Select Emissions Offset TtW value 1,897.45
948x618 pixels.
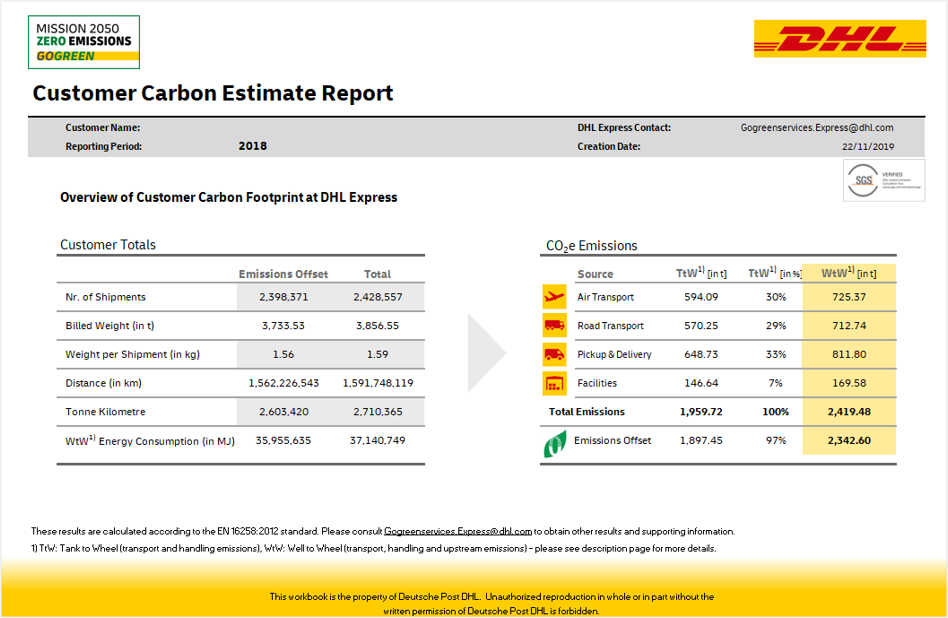pyautogui.click(x=701, y=440)
